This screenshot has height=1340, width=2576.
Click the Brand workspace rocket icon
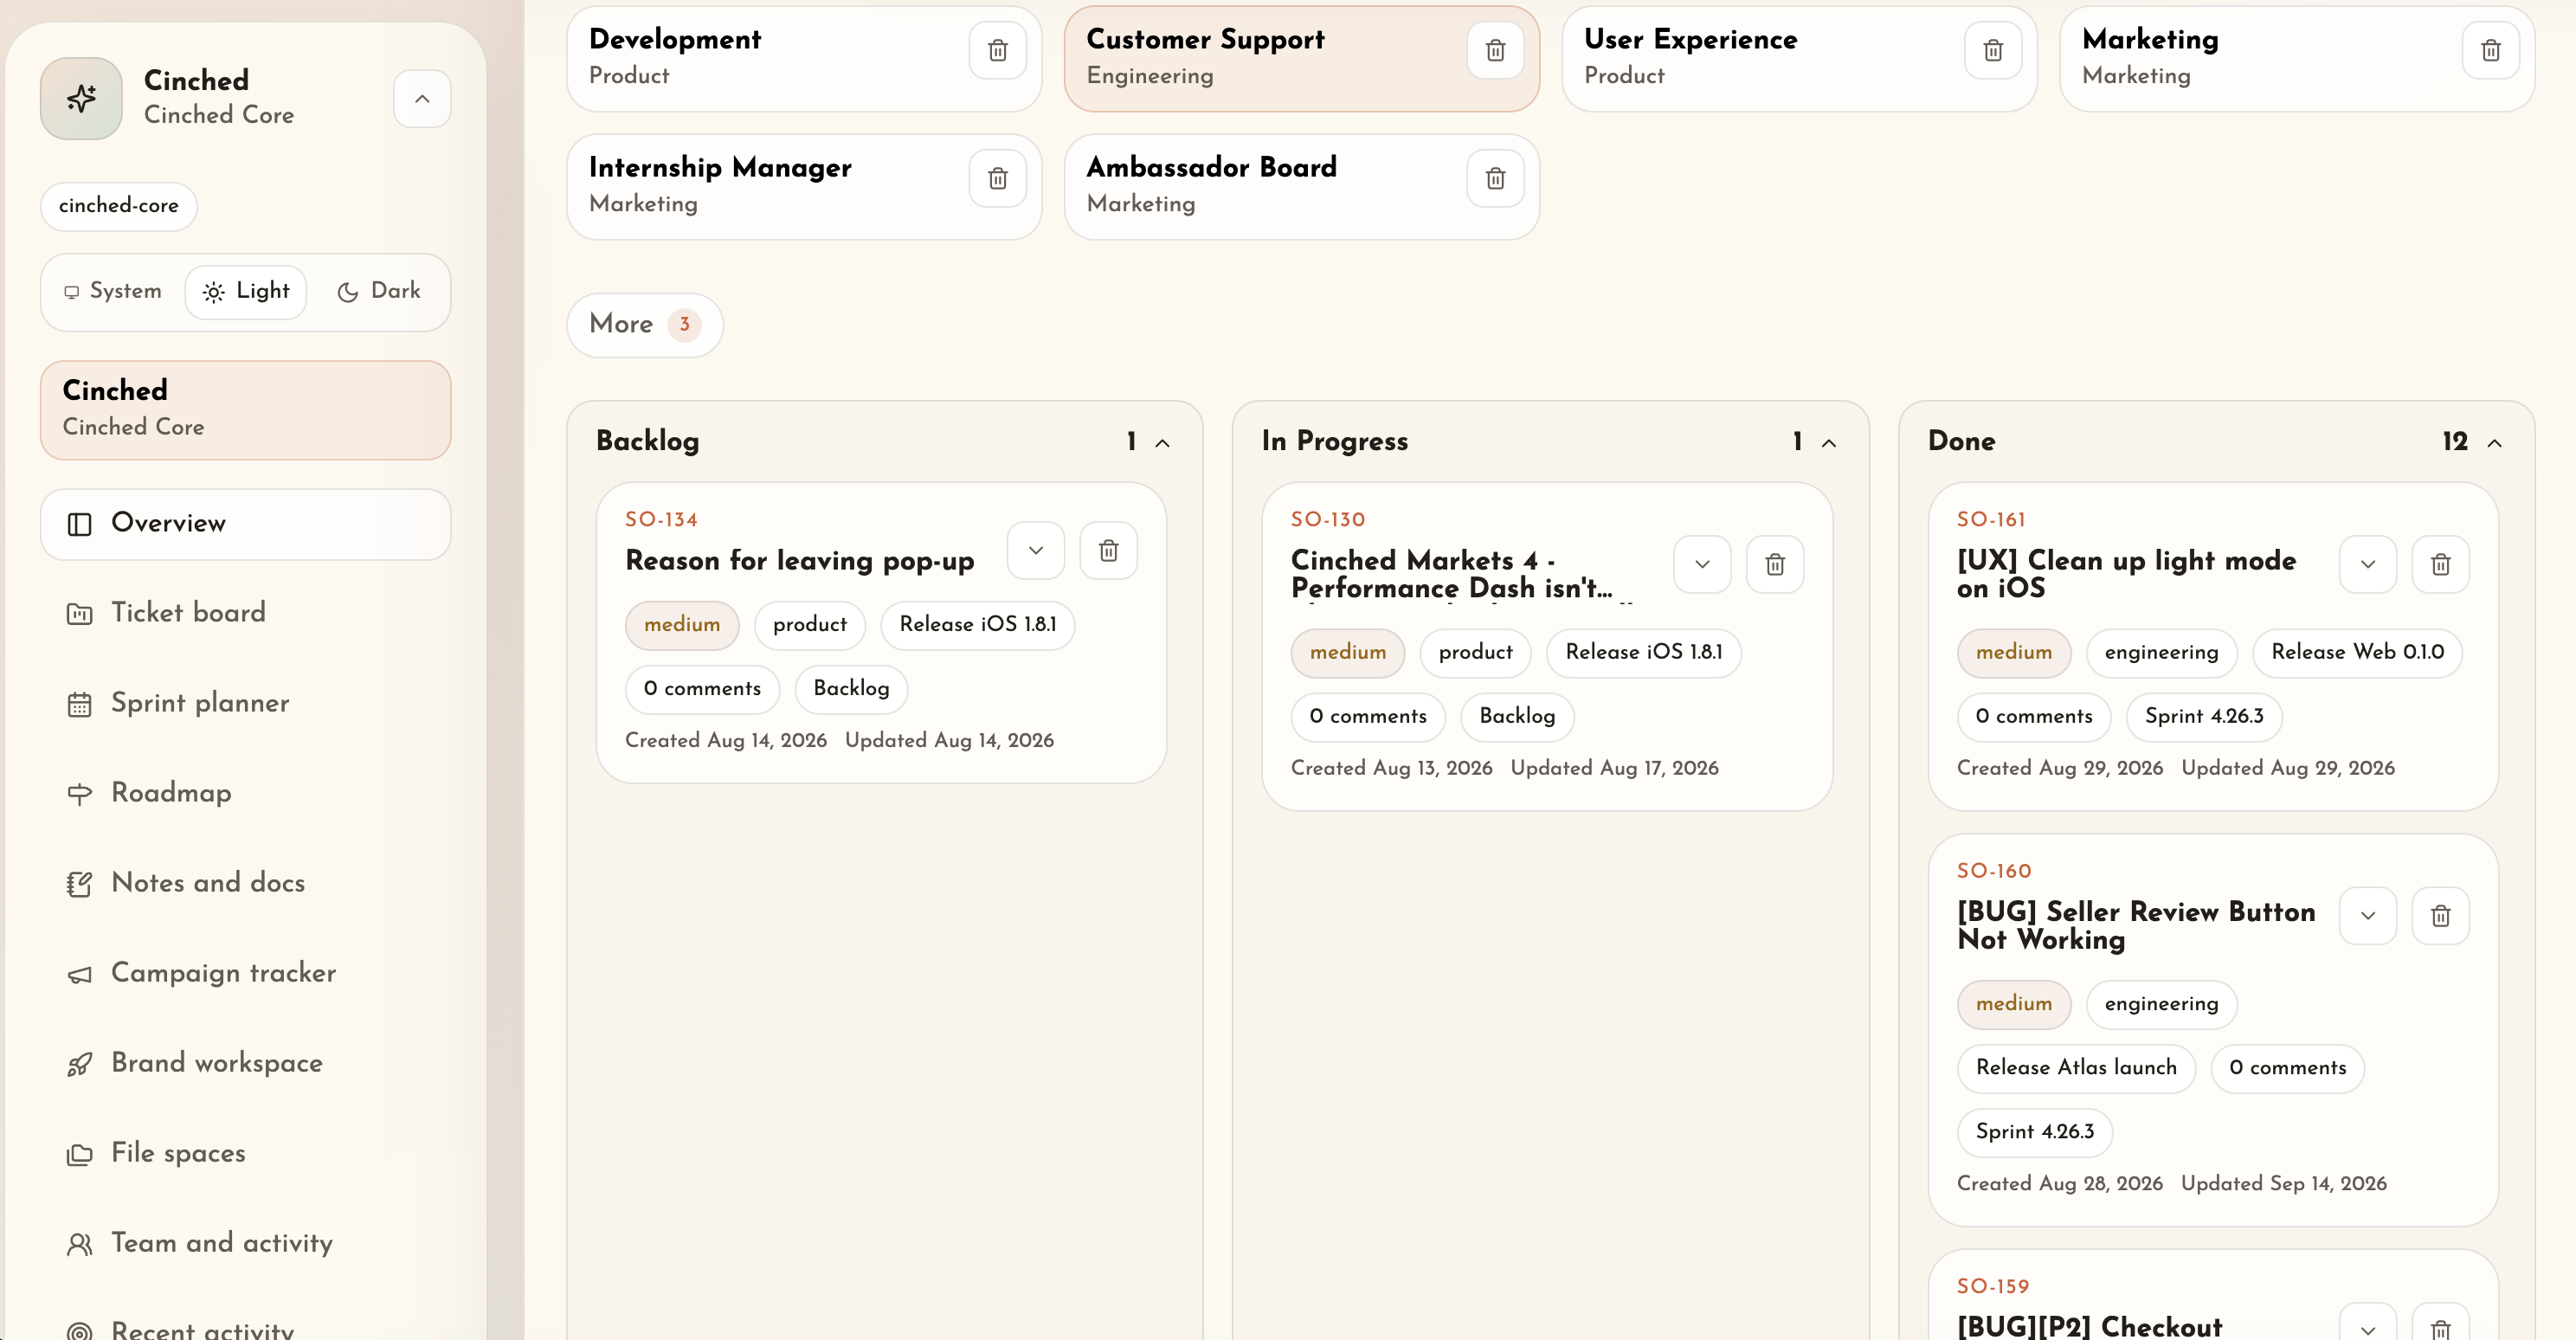coord(79,1064)
